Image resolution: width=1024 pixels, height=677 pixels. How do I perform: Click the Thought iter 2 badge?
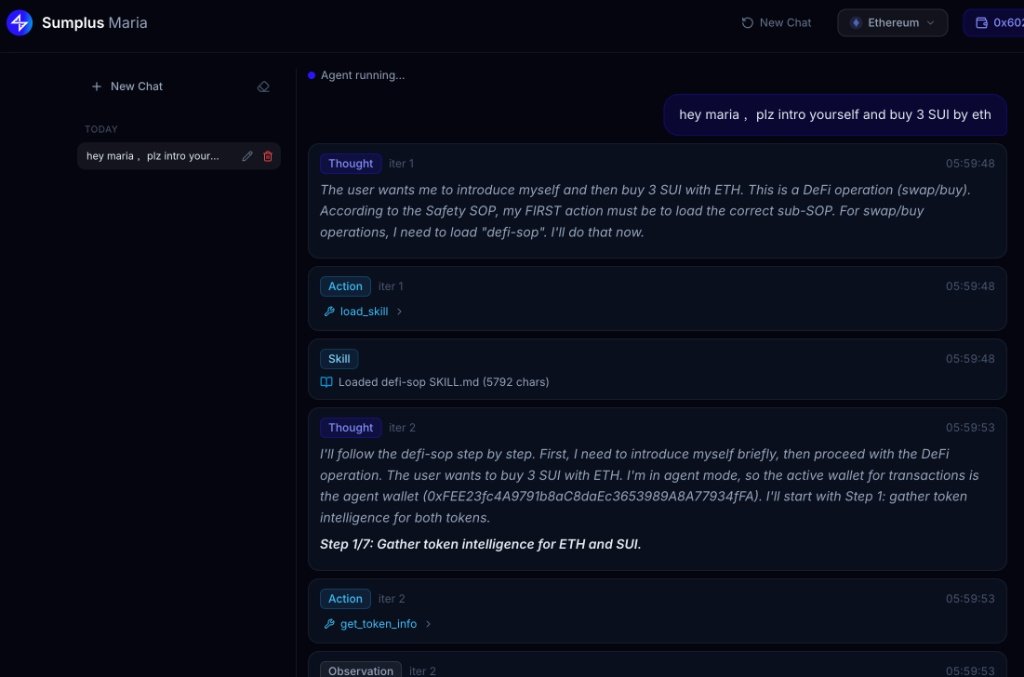pos(351,428)
